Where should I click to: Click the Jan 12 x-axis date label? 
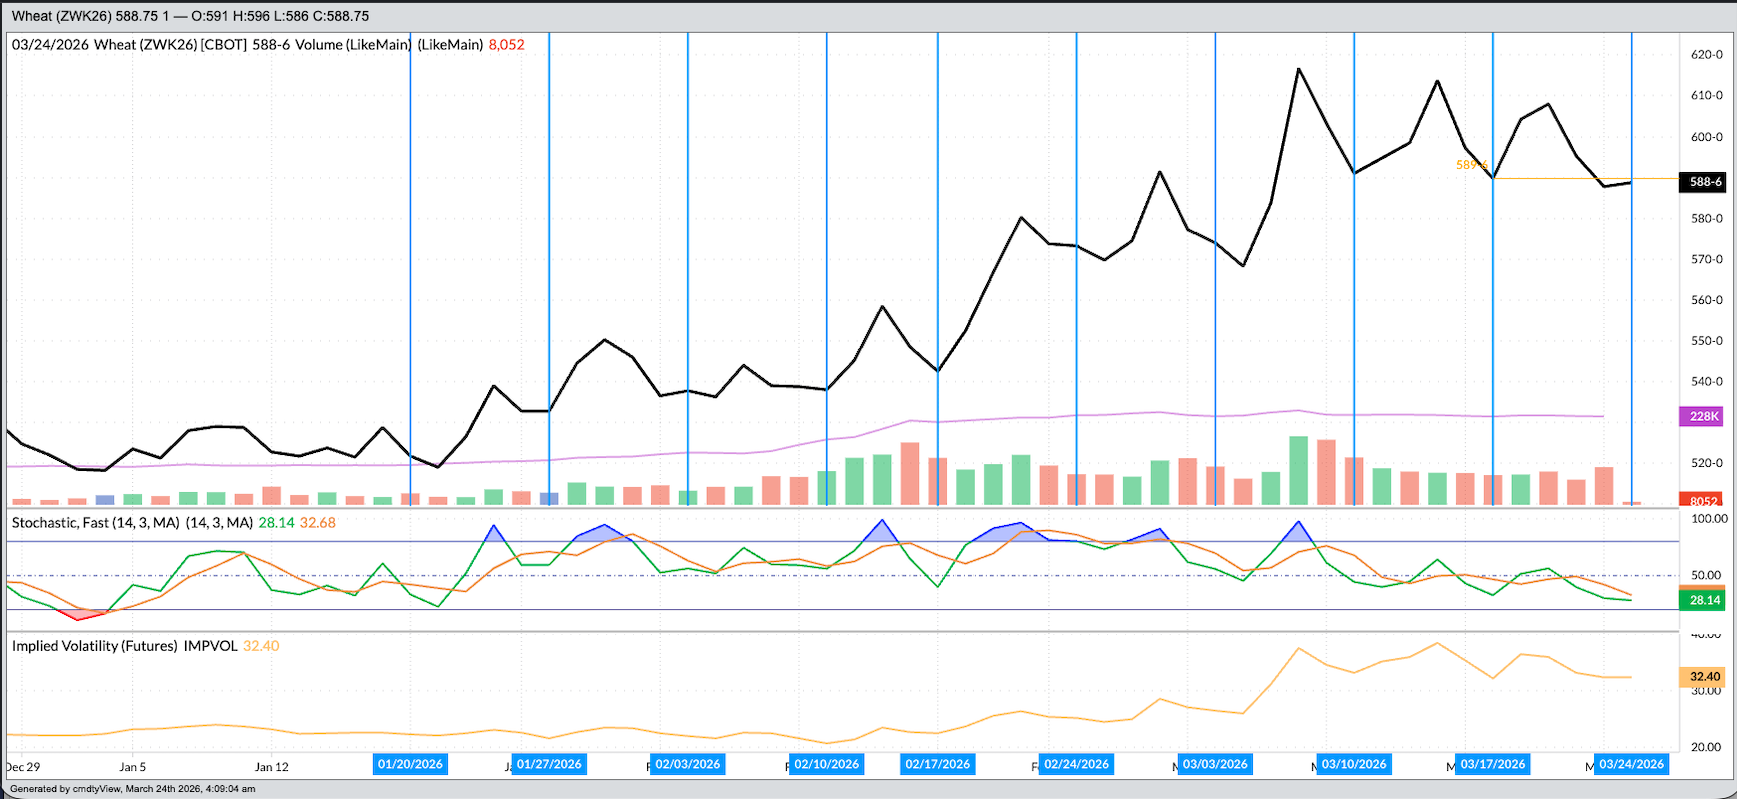[271, 767]
